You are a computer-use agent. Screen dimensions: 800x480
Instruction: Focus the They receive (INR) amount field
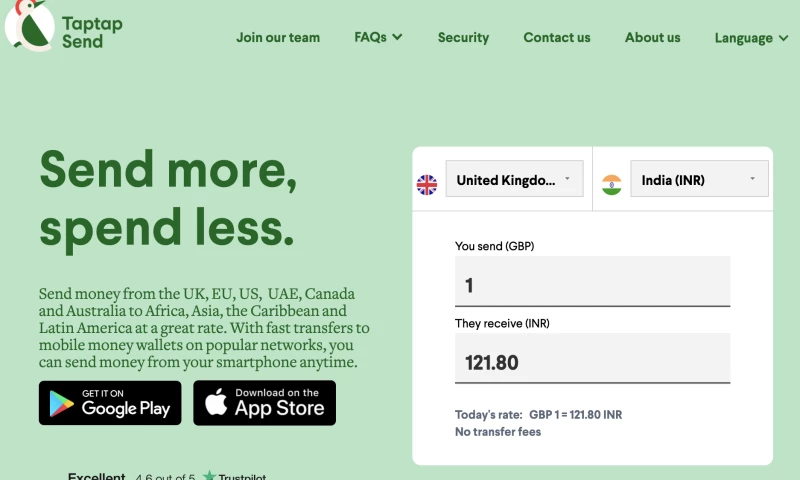[x=592, y=362]
